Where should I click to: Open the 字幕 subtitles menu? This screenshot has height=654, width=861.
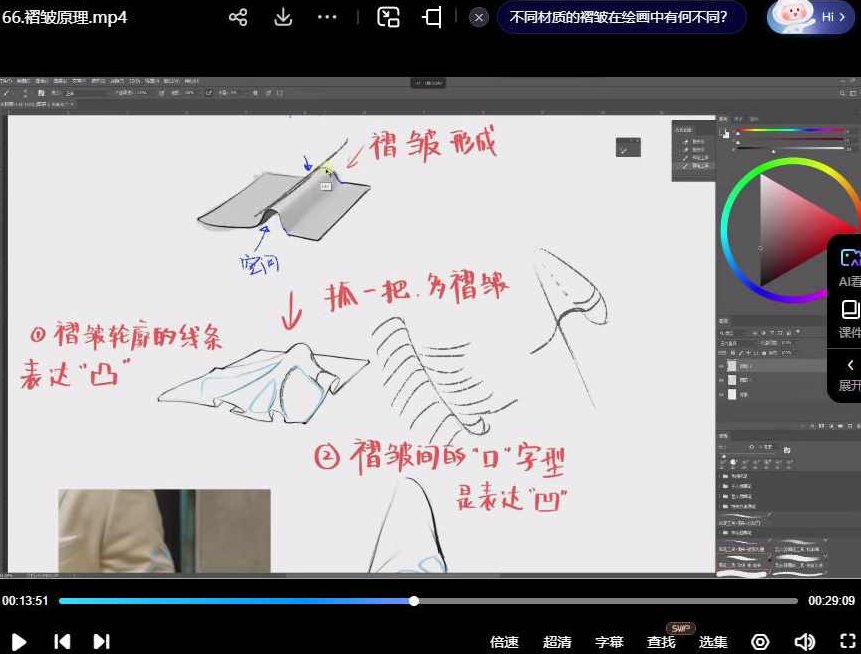click(609, 642)
